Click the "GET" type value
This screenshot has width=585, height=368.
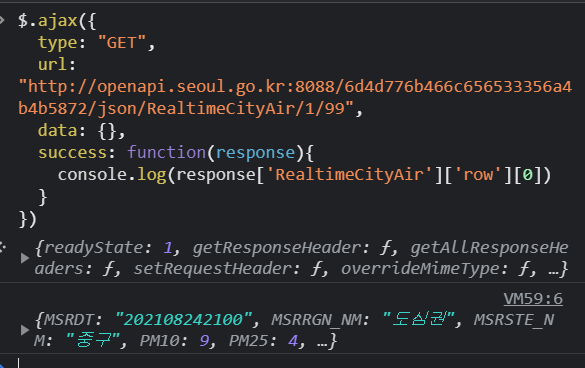[122, 43]
